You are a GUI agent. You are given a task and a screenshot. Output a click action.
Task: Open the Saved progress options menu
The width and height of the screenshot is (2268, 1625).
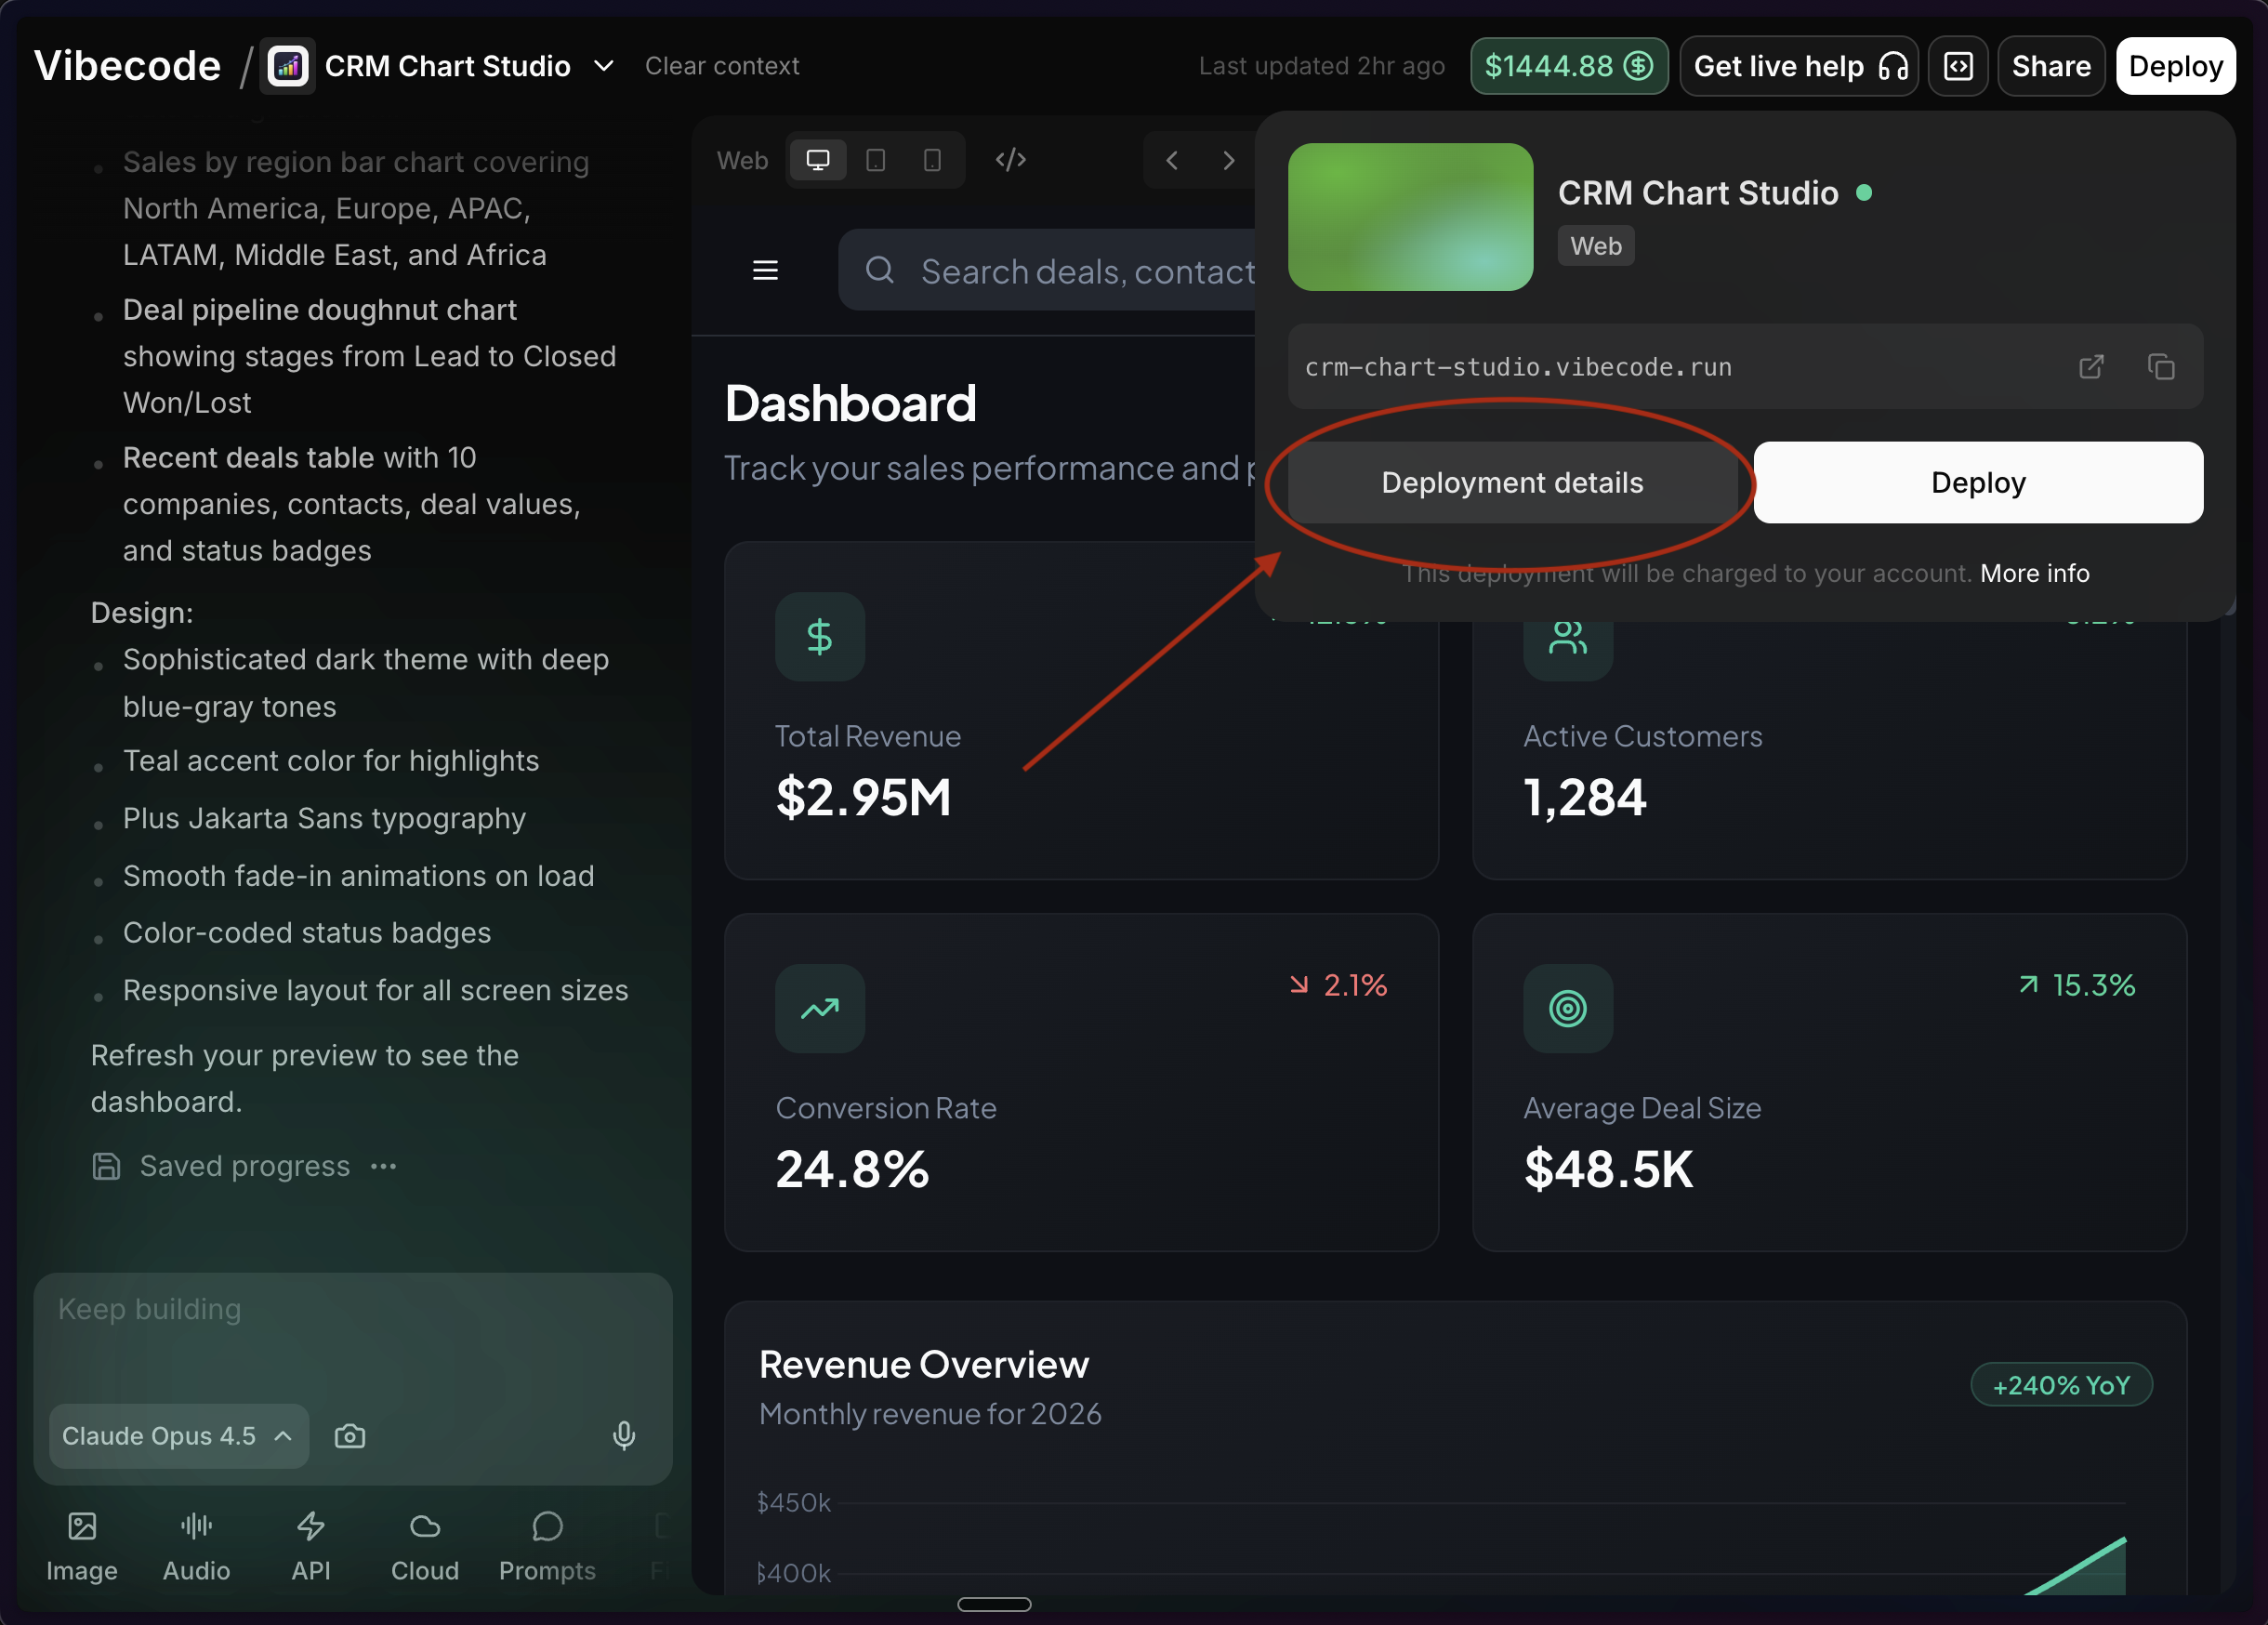[x=384, y=1166]
